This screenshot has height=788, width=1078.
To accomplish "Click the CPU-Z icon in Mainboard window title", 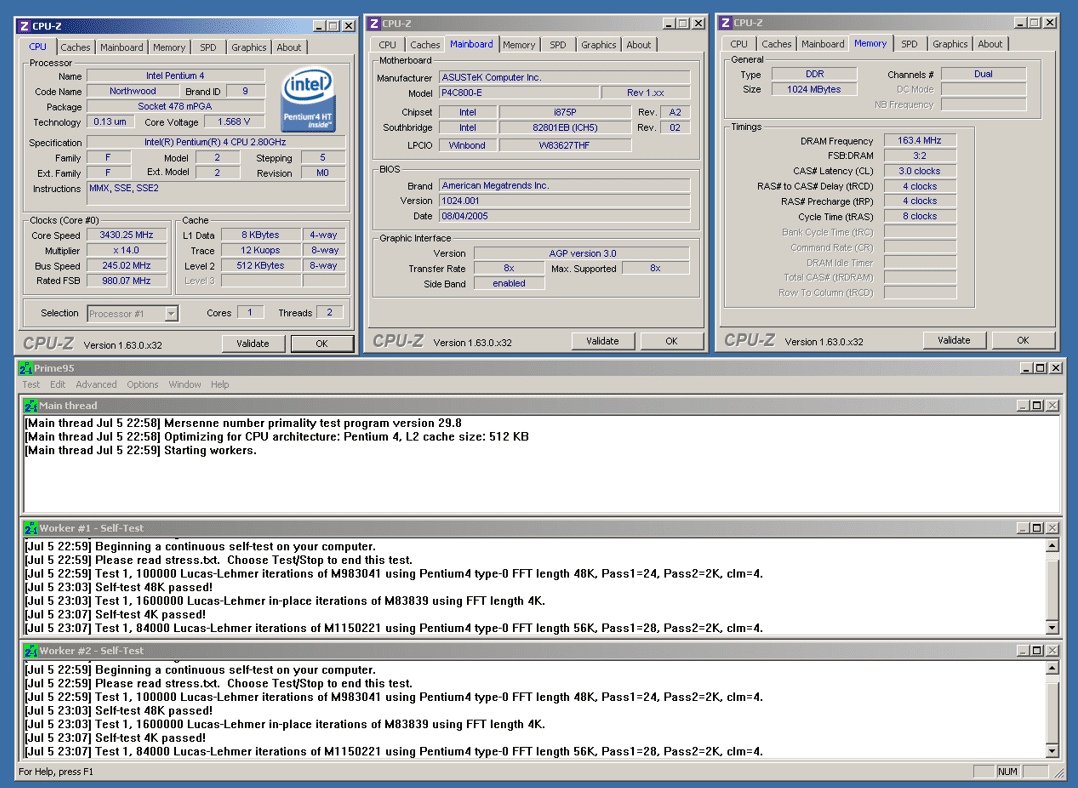I will coord(374,23).
